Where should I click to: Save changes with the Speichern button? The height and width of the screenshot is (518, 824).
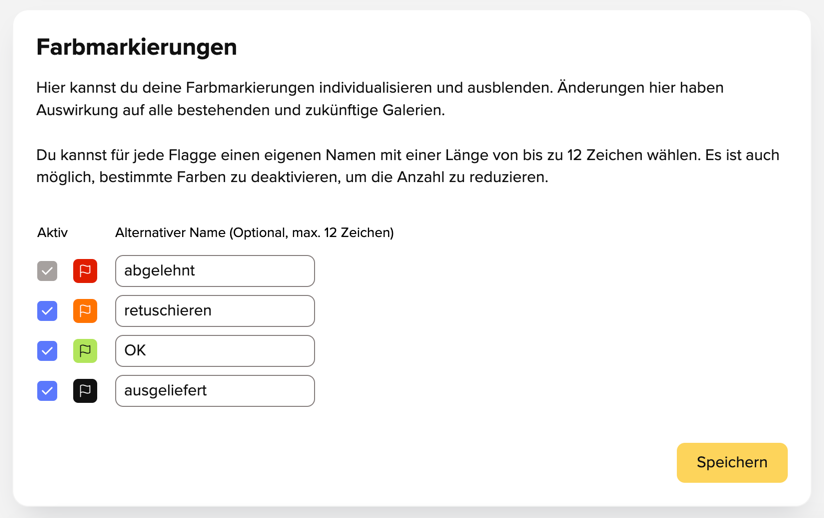coord(732,463)
